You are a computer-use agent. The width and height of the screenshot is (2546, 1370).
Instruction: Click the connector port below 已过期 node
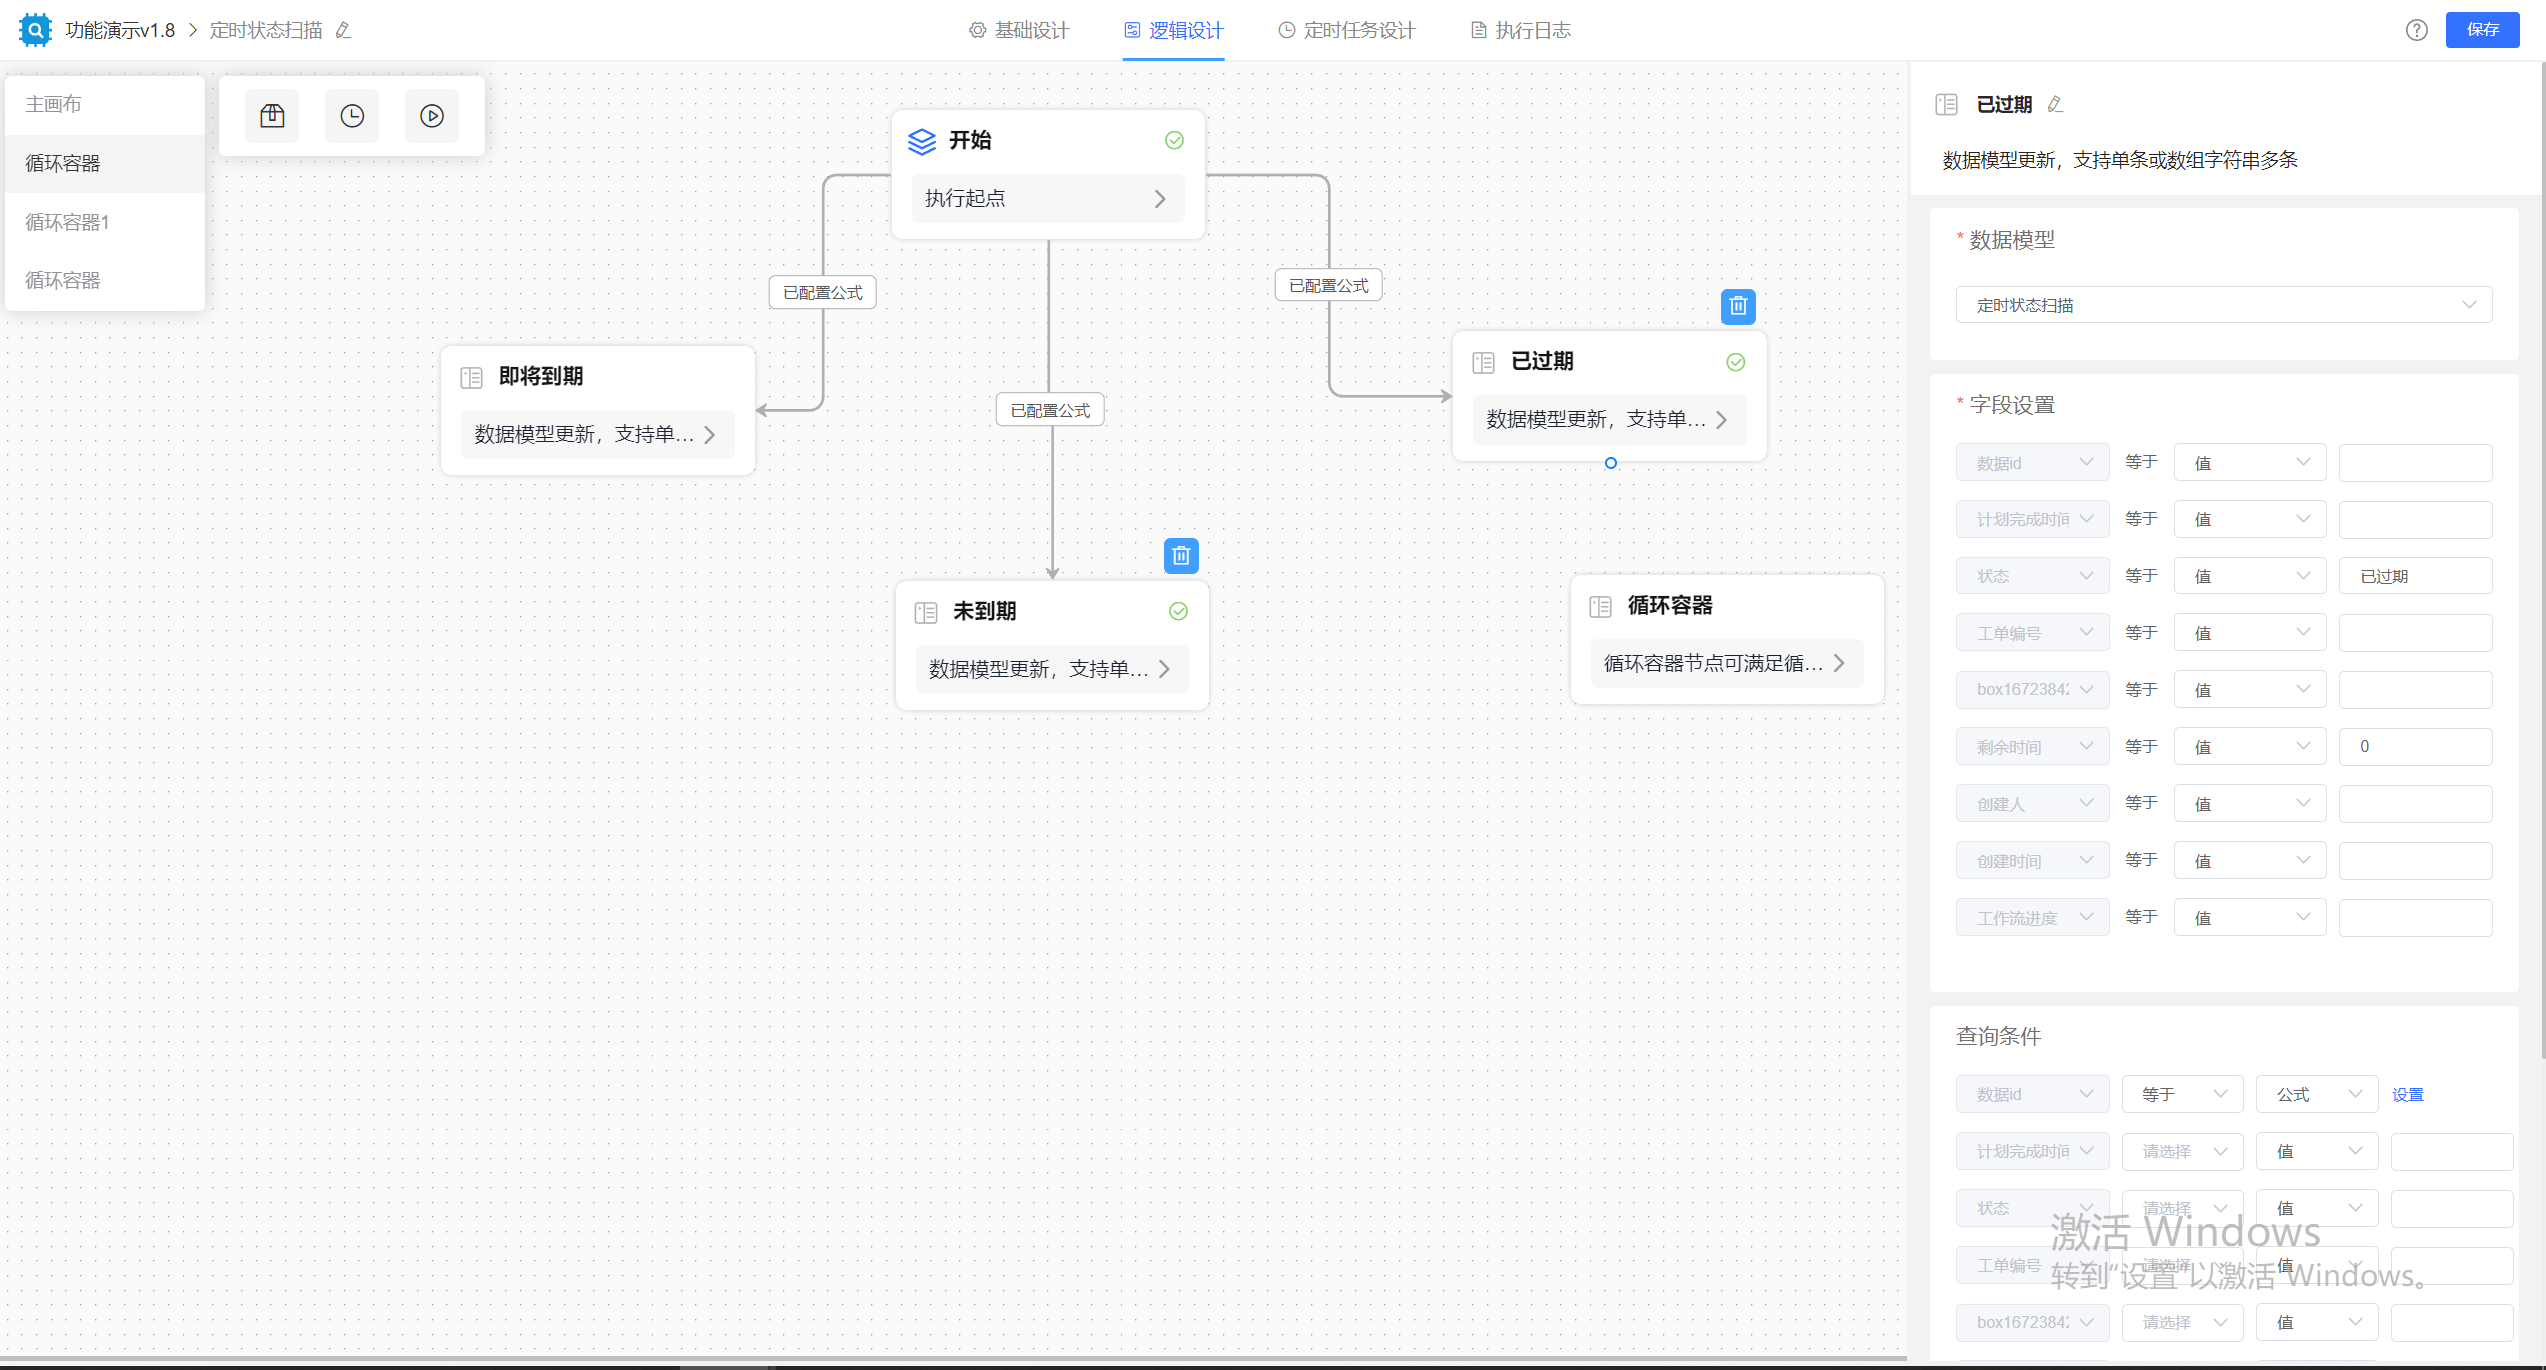click(x=1610, y=463)
